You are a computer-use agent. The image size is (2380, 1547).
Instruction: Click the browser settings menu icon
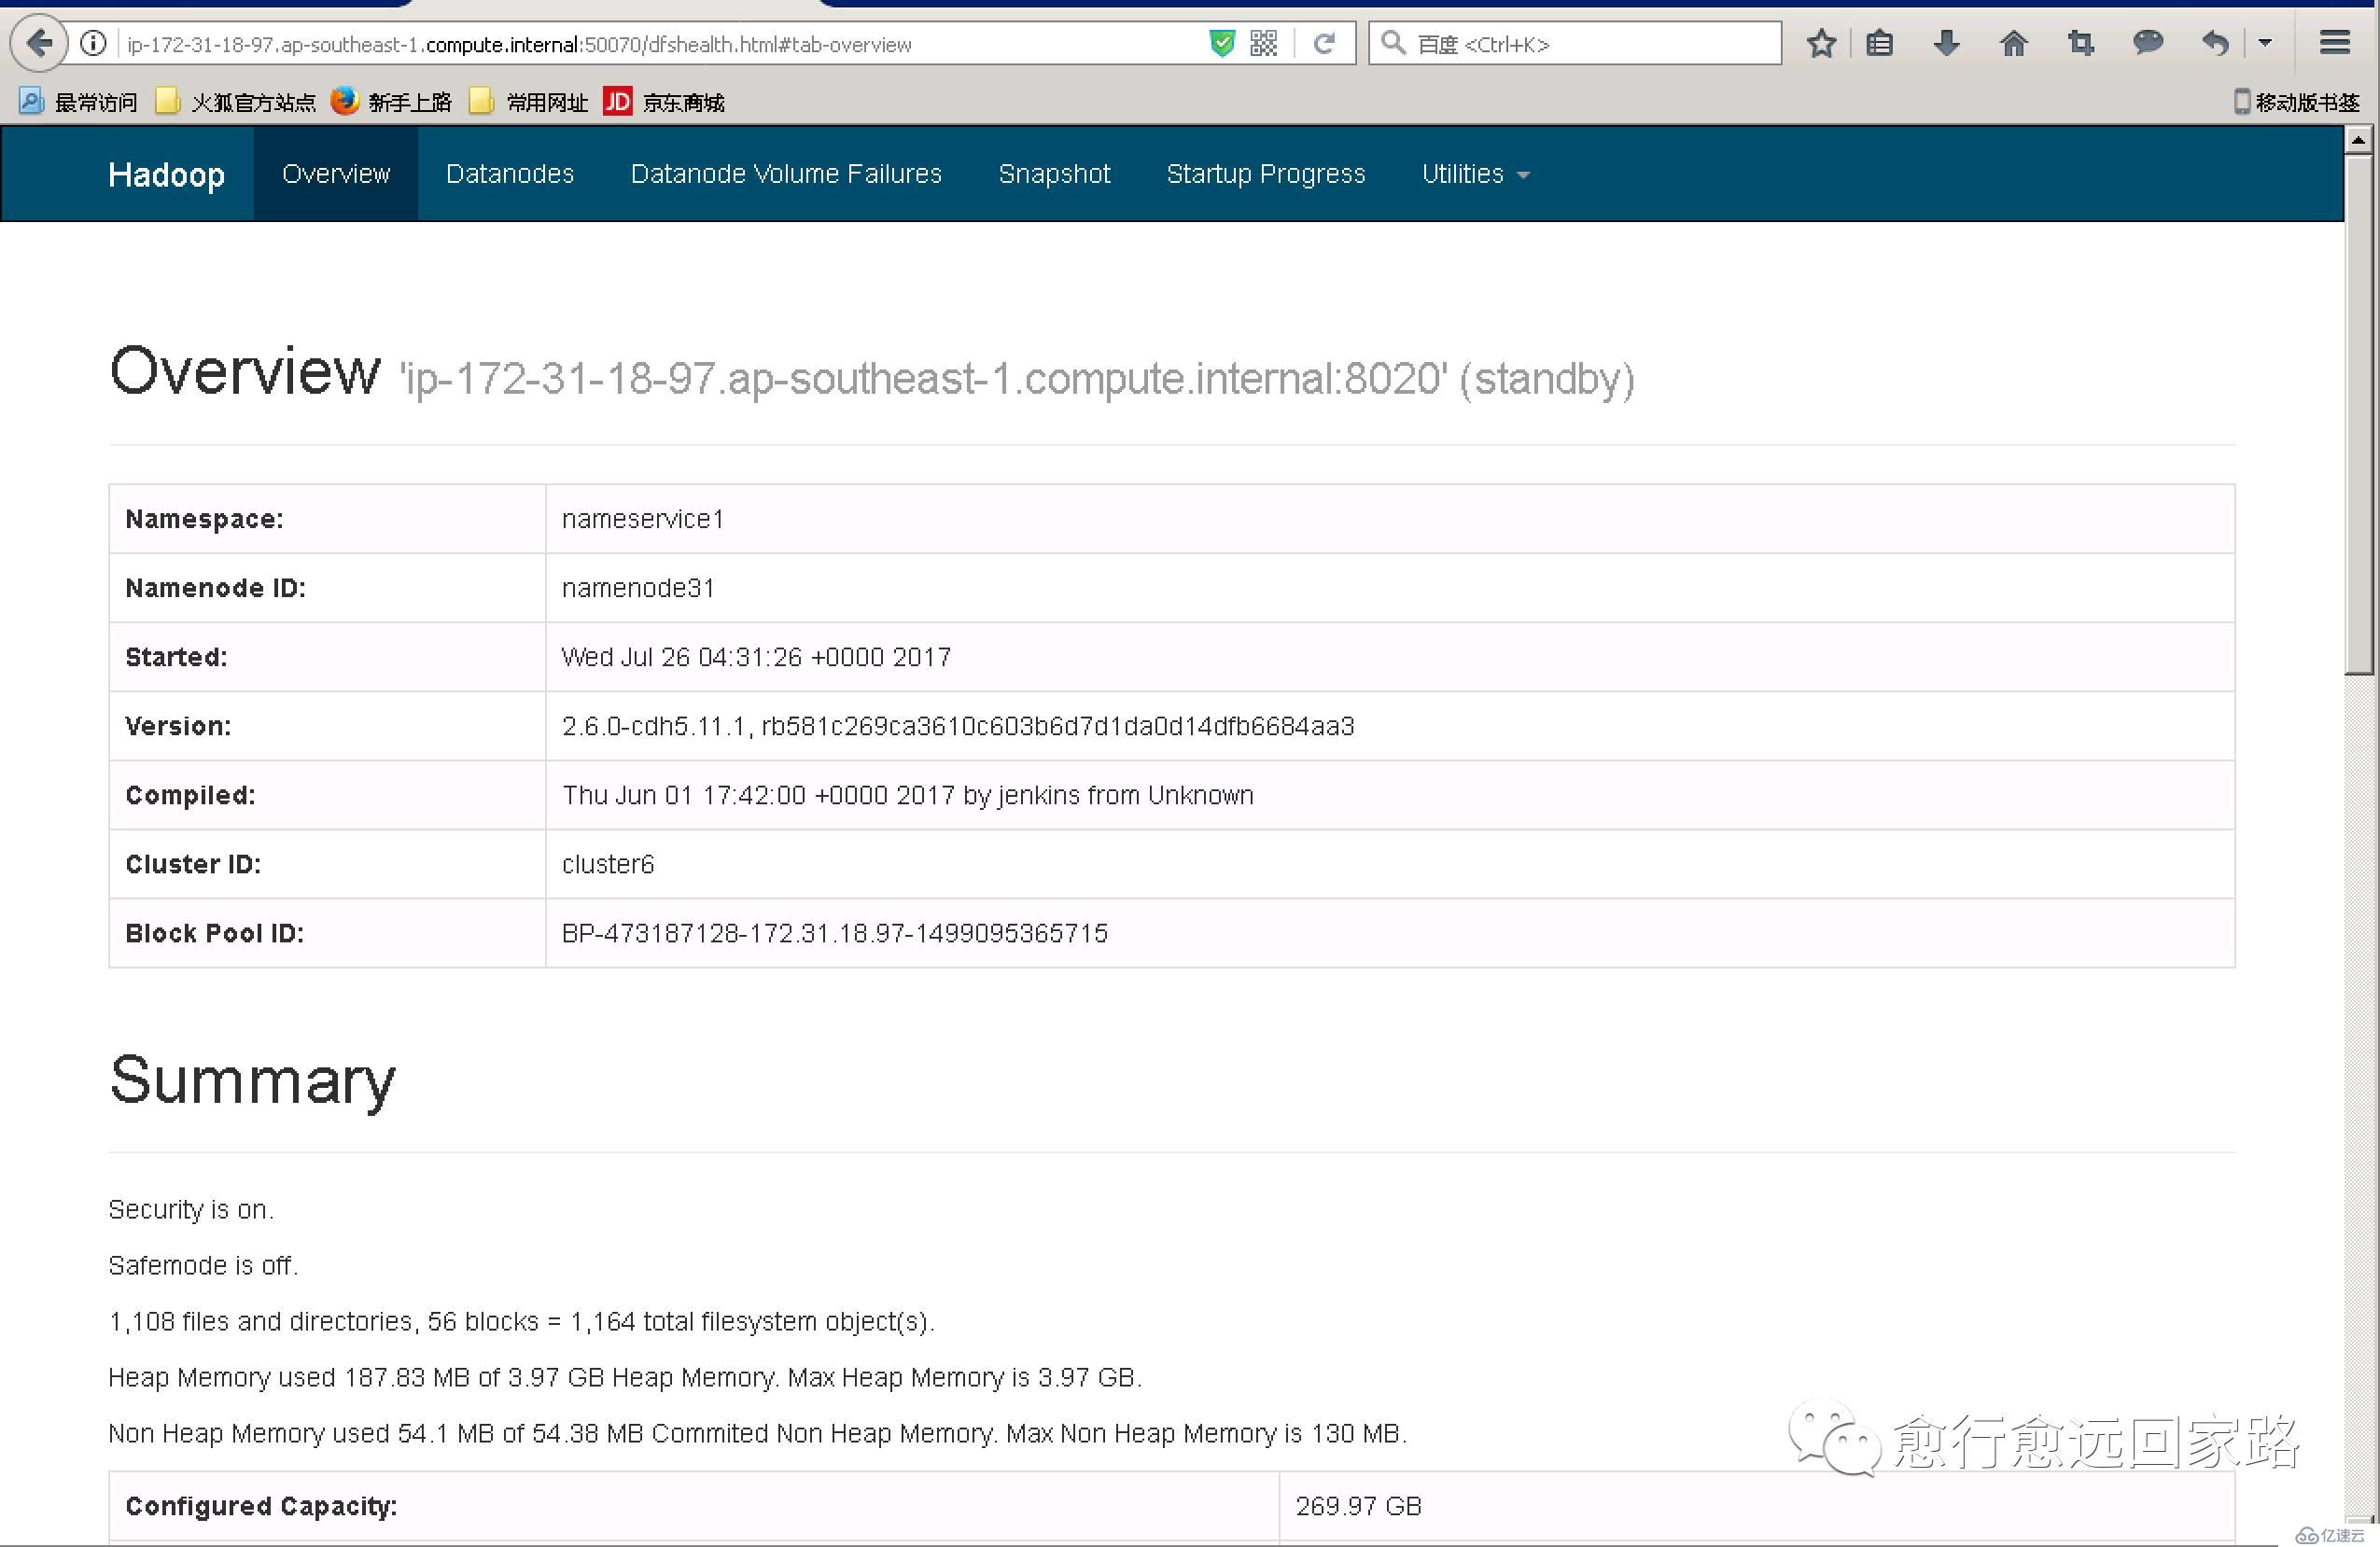(x=2338, y=43)
